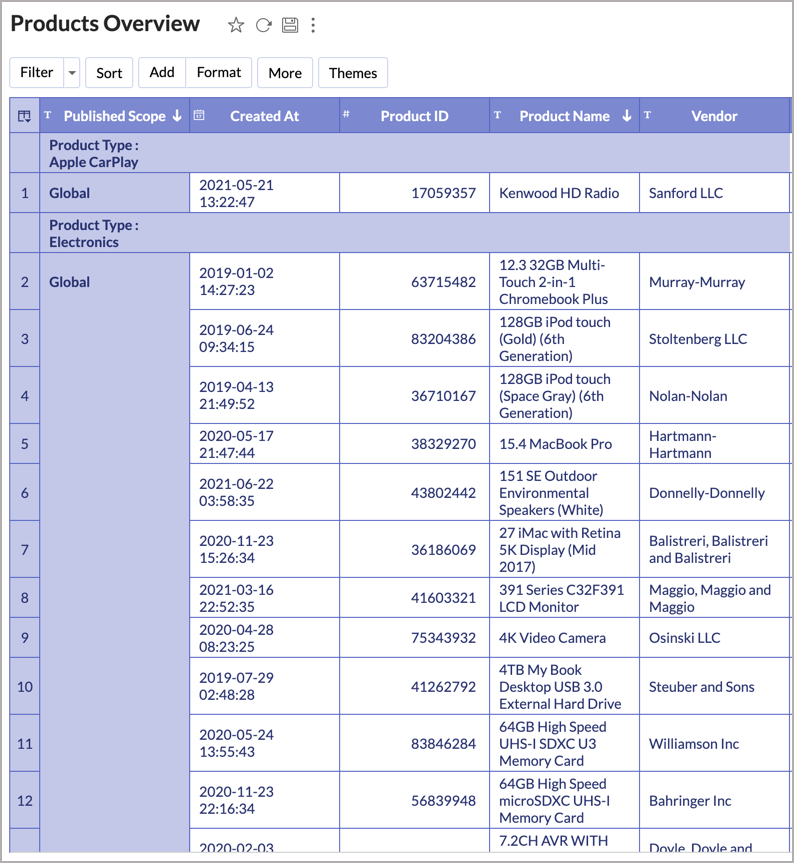The height and width of the screenshot is (863, 794).
Task: Click the number type icon in Product ID header
Action: [x=347, y=115]
